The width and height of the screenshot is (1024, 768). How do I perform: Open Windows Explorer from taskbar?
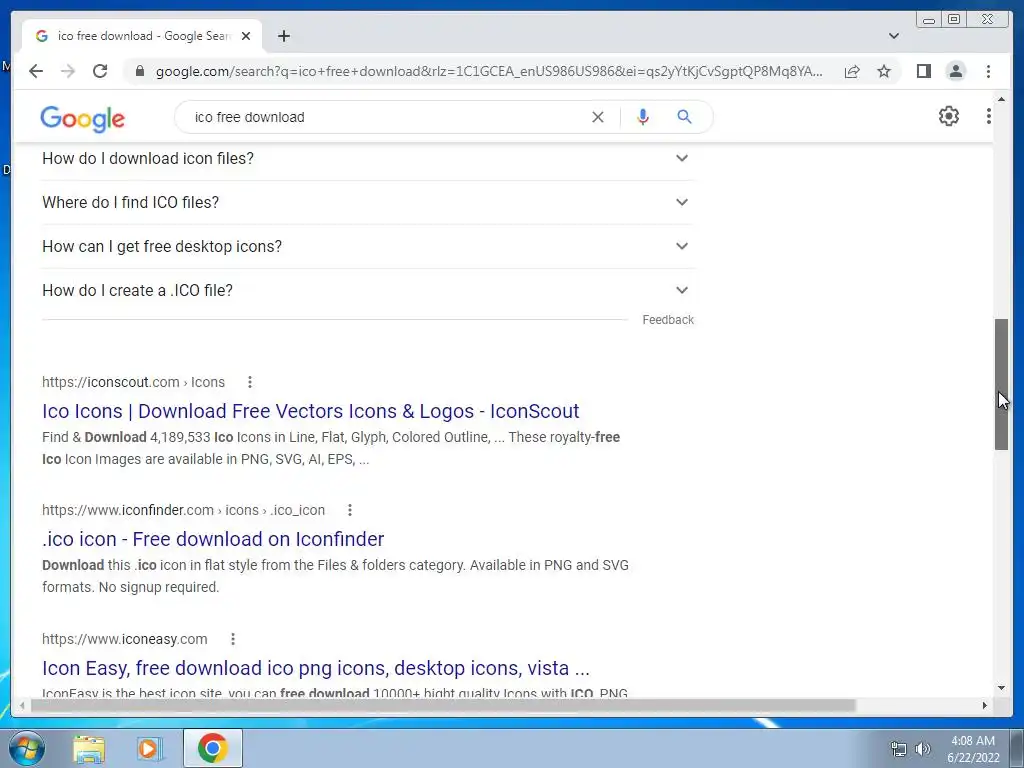pyautogui.click(x=89, y=748)
